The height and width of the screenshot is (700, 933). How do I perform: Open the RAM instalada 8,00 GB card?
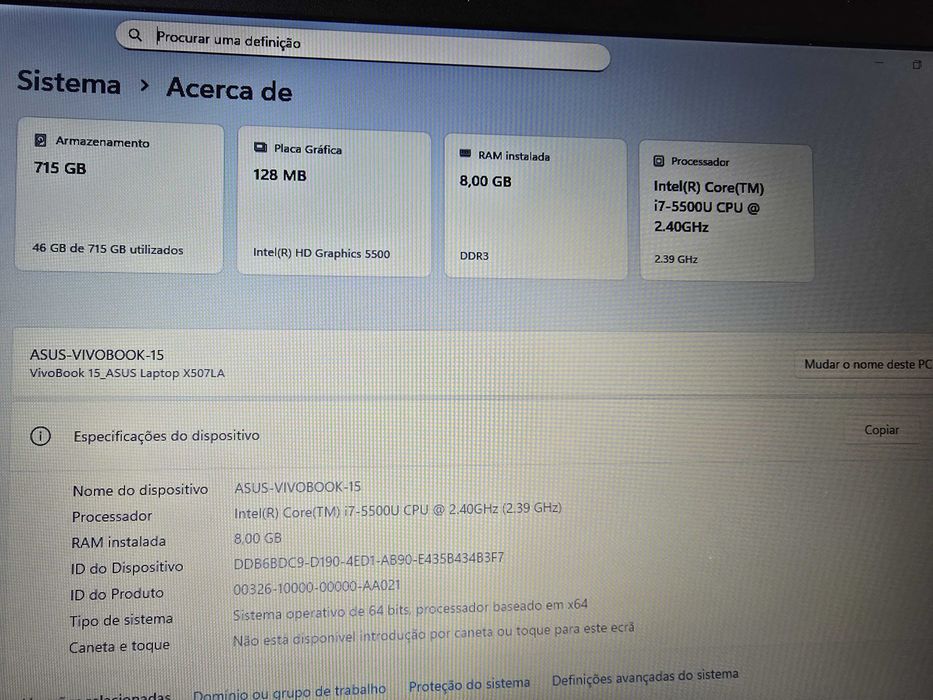pyautogui.click(x=536, y=207)
